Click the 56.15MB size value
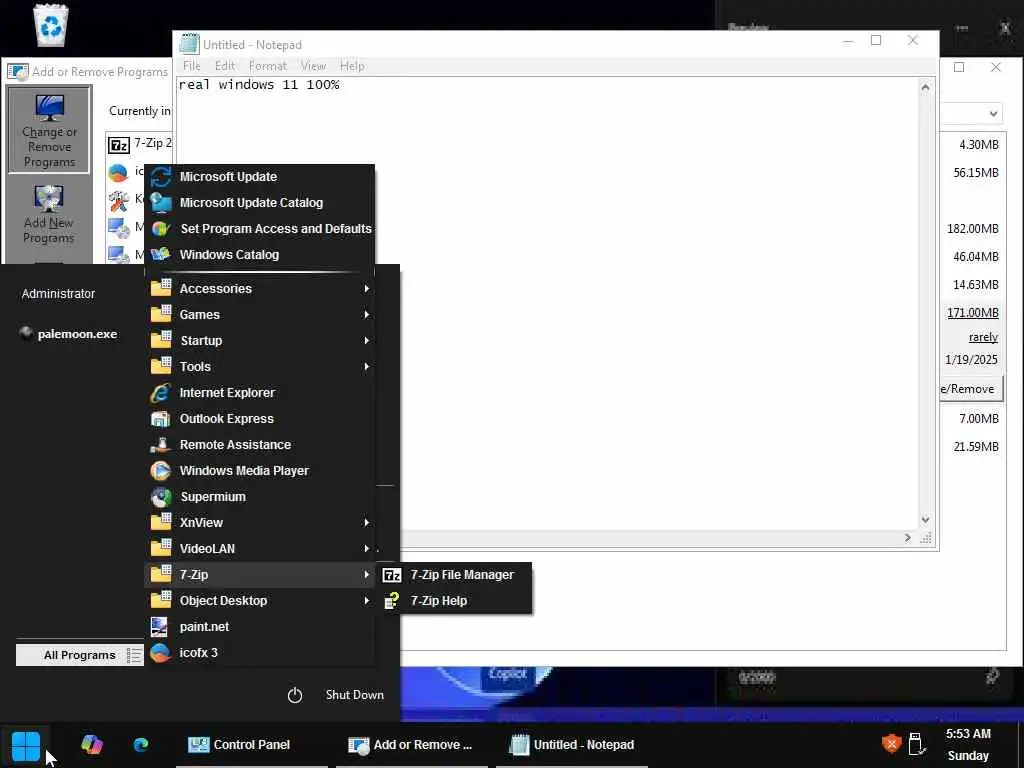 coord(976,173)
